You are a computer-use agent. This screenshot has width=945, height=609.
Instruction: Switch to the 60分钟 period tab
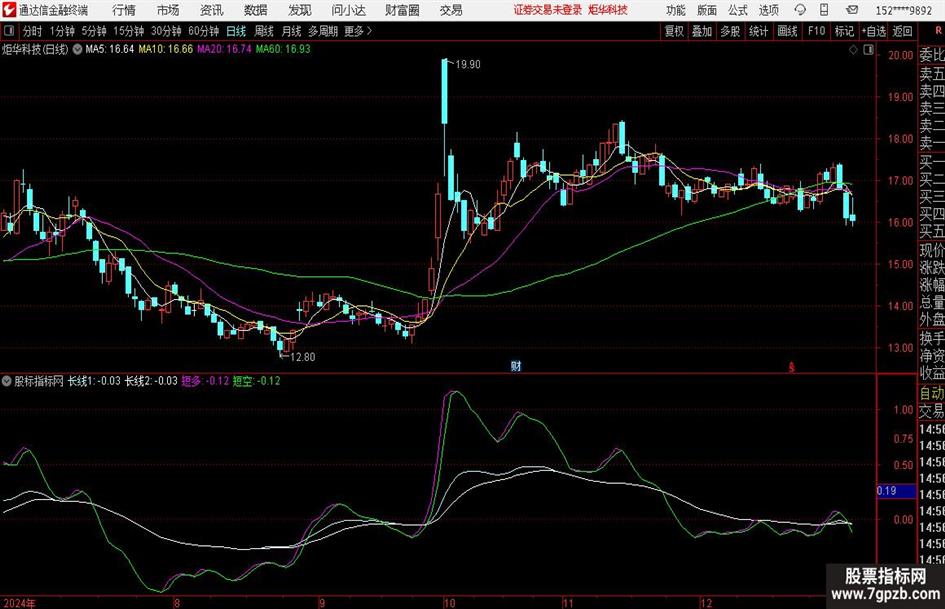(x=203, y=31)
